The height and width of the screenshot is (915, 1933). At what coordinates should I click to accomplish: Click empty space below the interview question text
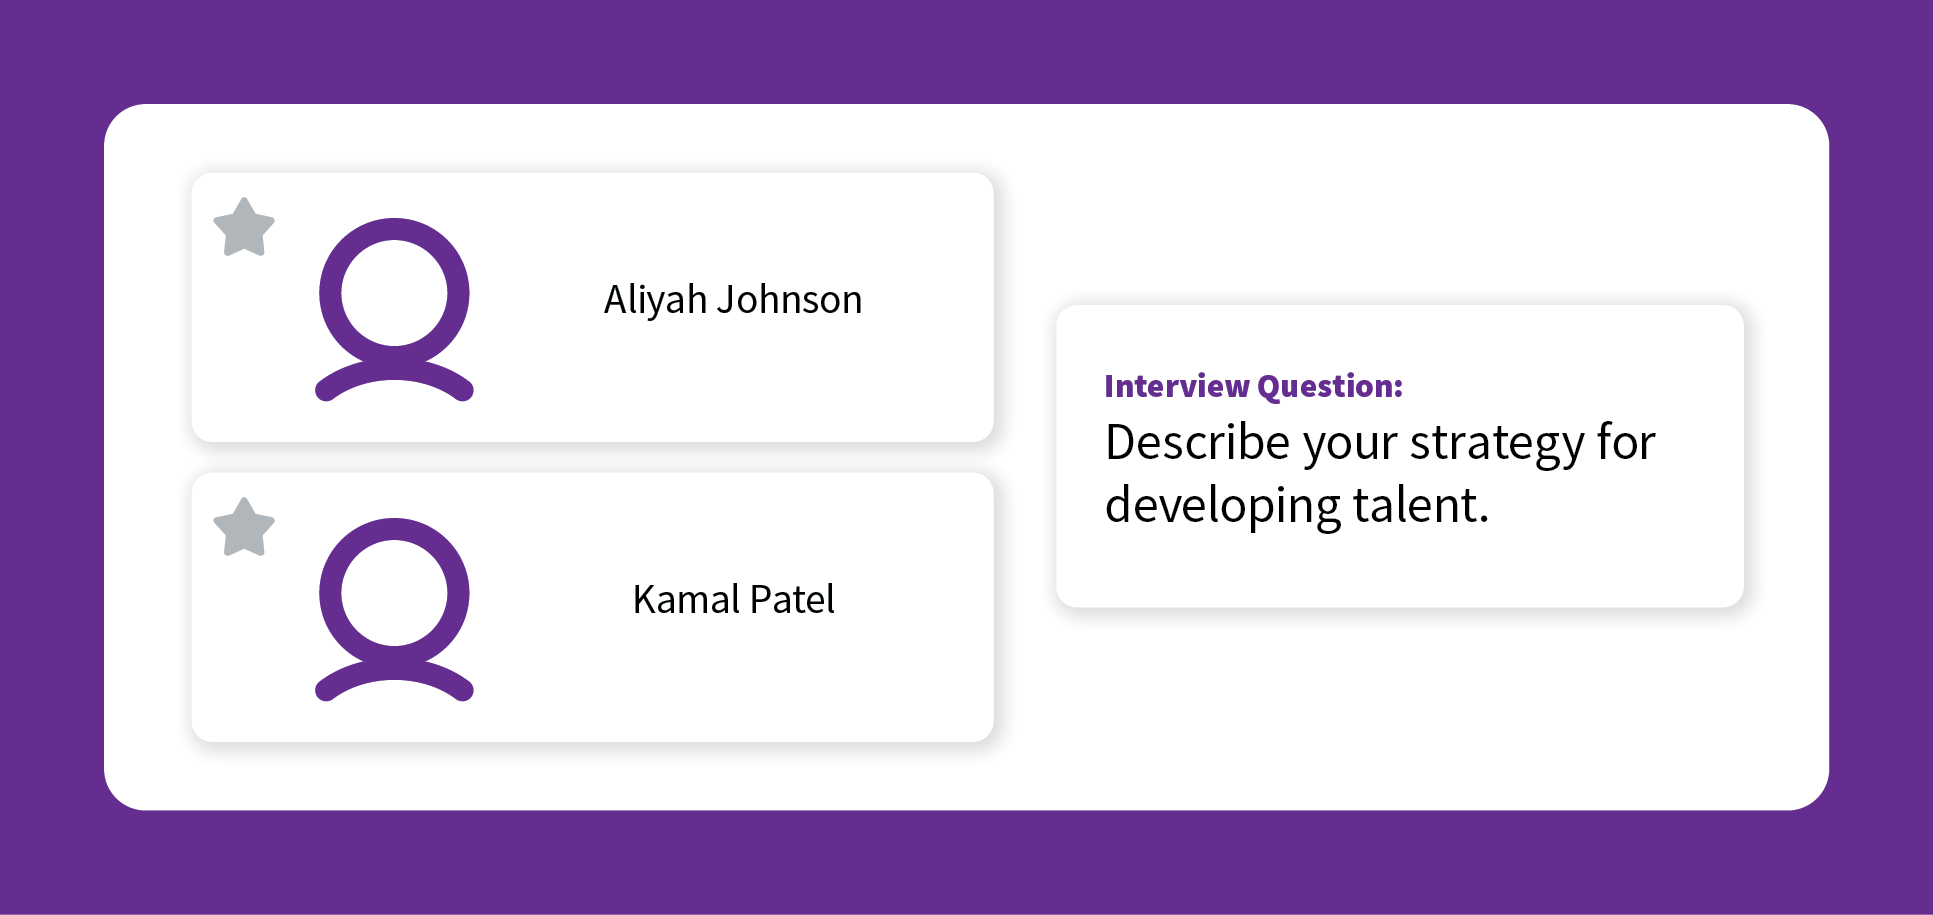pos(1400,570)
